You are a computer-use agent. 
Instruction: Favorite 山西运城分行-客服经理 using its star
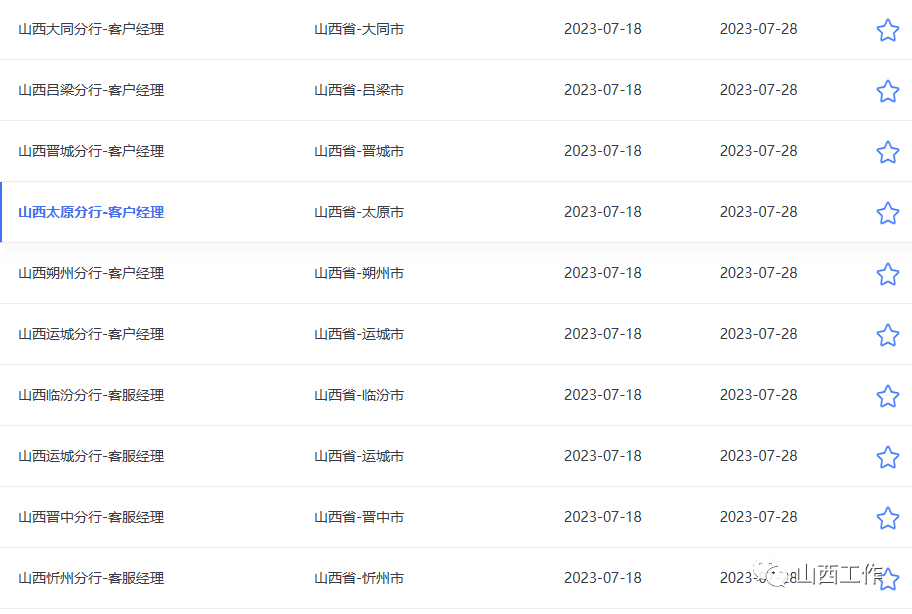coord(888,458)
